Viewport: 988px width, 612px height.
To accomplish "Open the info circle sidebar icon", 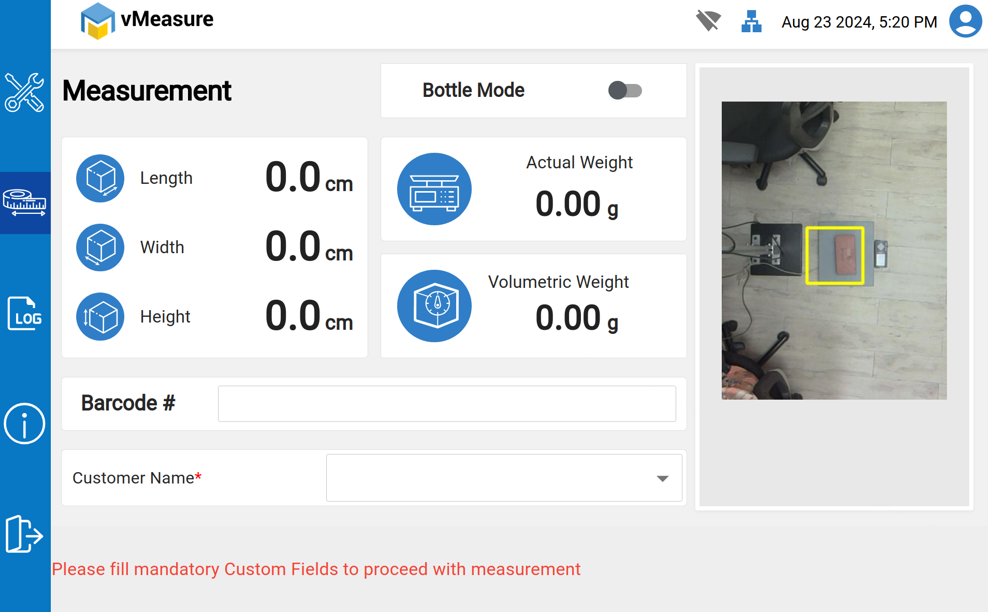I will pyautogui.click(x=24, y=424).
